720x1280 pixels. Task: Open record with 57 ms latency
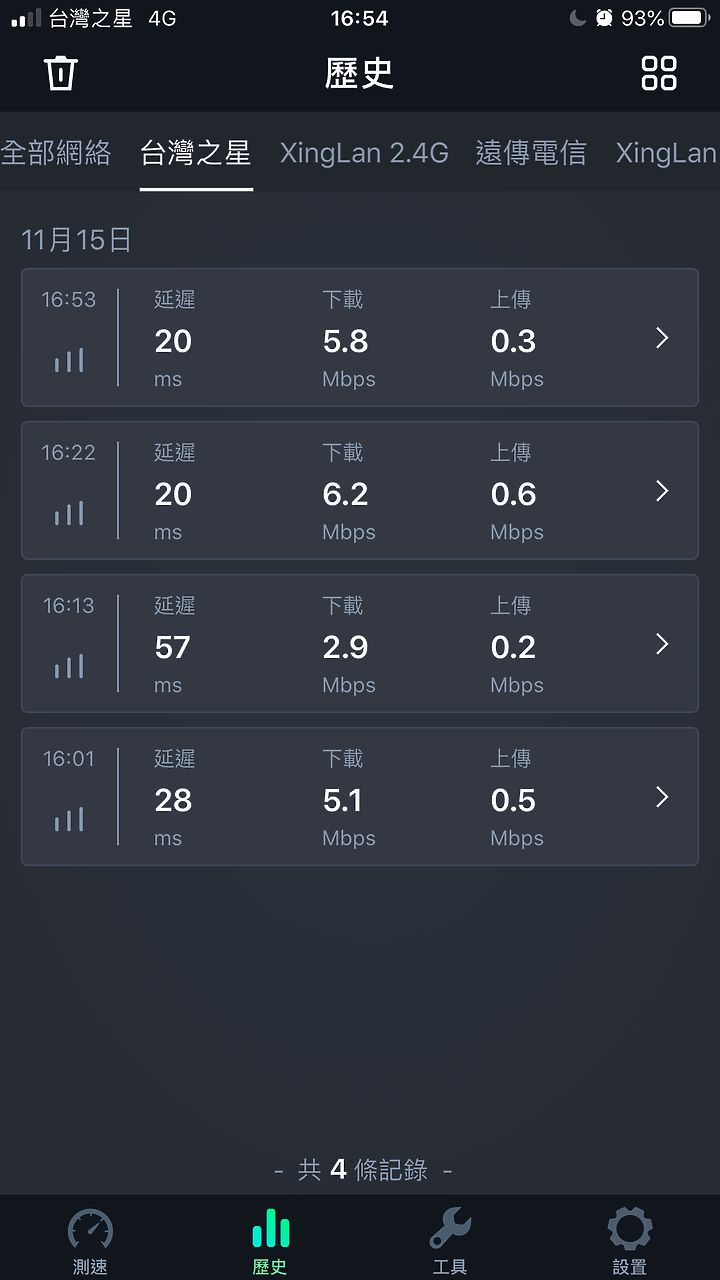coord(360,644)
